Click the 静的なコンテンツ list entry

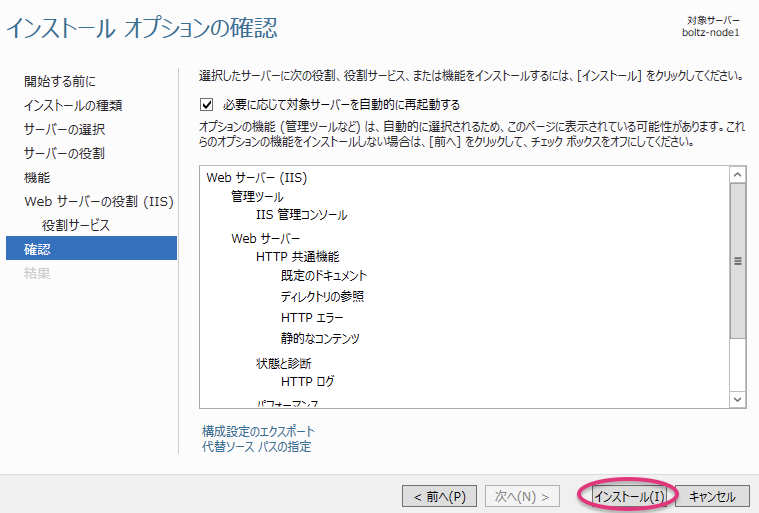(320, 338)
